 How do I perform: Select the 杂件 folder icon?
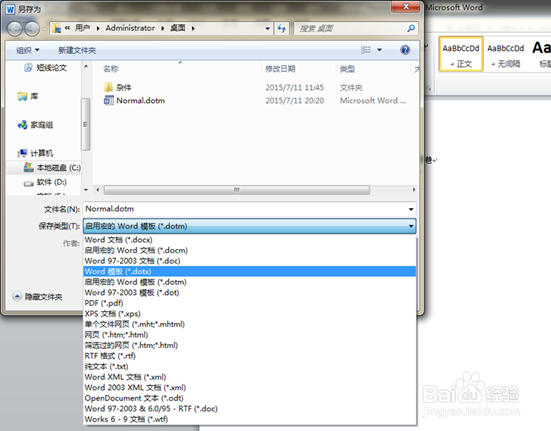108,87
